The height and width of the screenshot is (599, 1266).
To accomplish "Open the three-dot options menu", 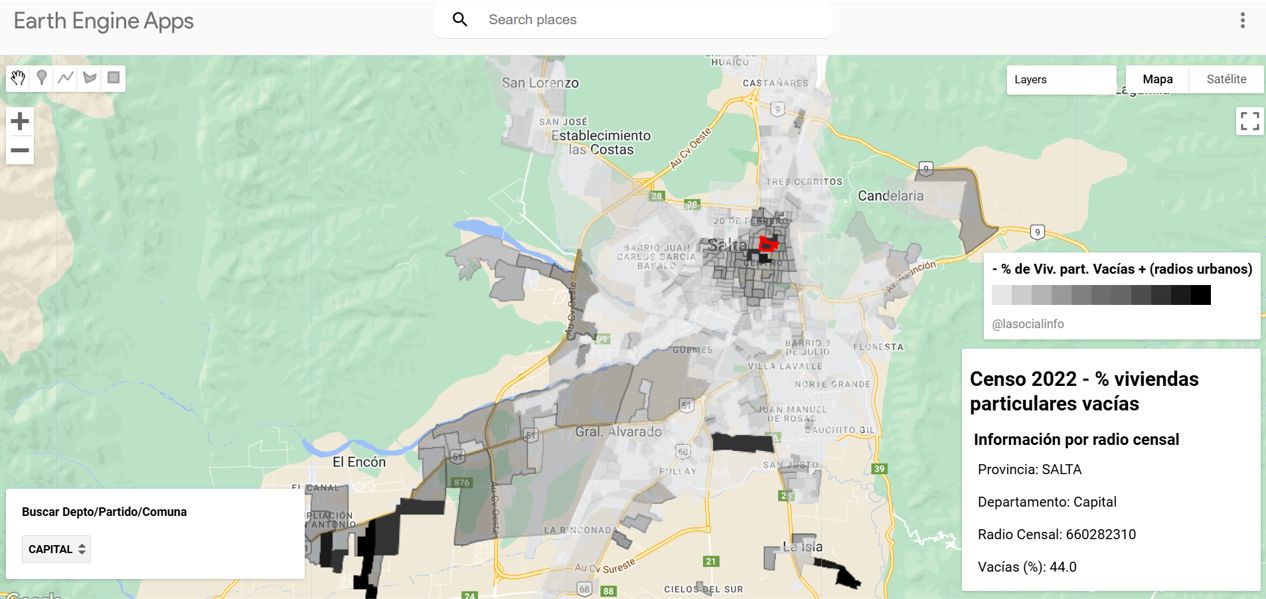I will pos(1242,20).
